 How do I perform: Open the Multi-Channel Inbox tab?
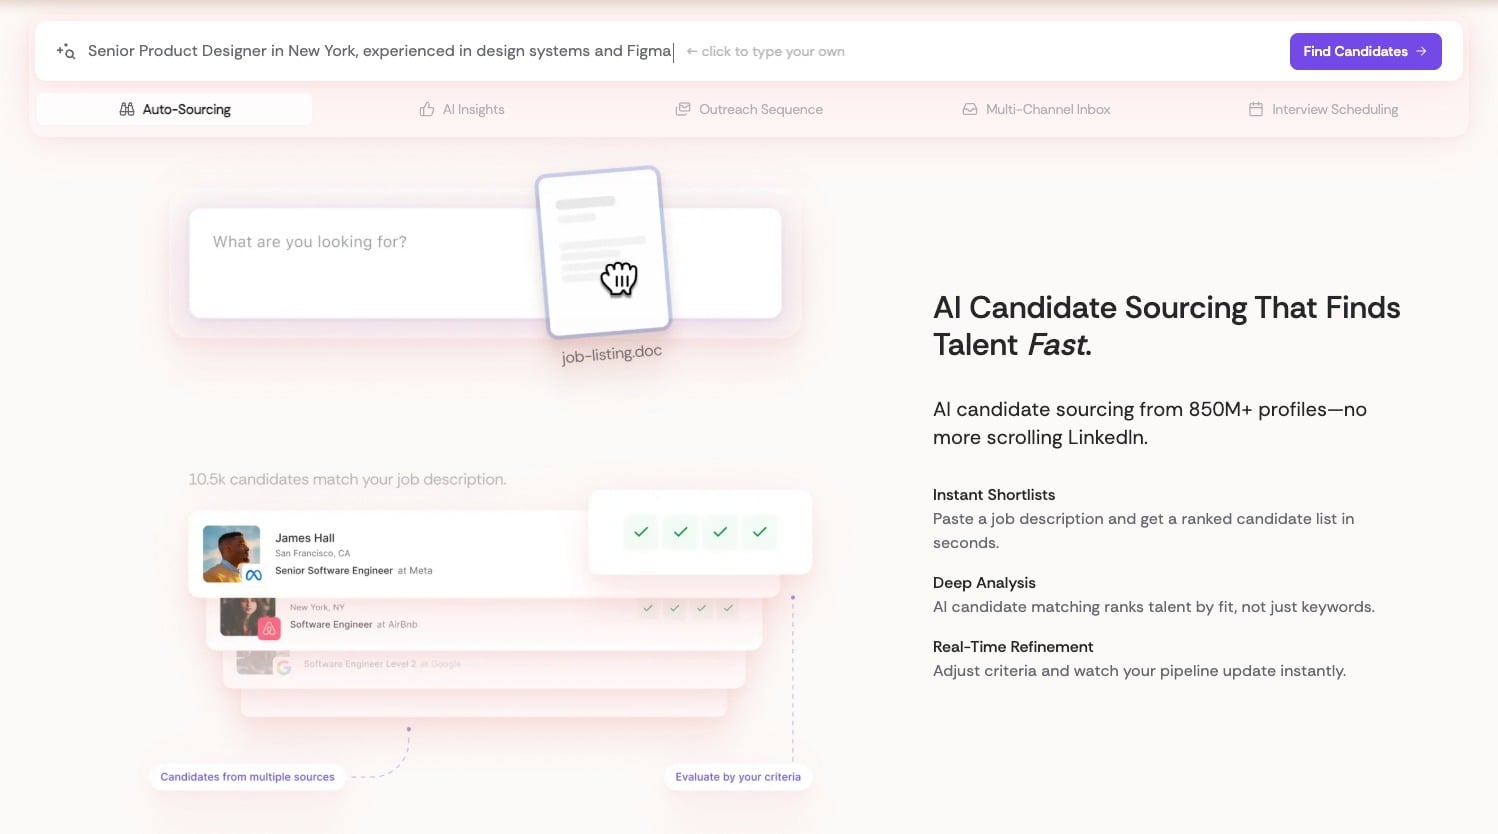click(x=1036, y=109)
